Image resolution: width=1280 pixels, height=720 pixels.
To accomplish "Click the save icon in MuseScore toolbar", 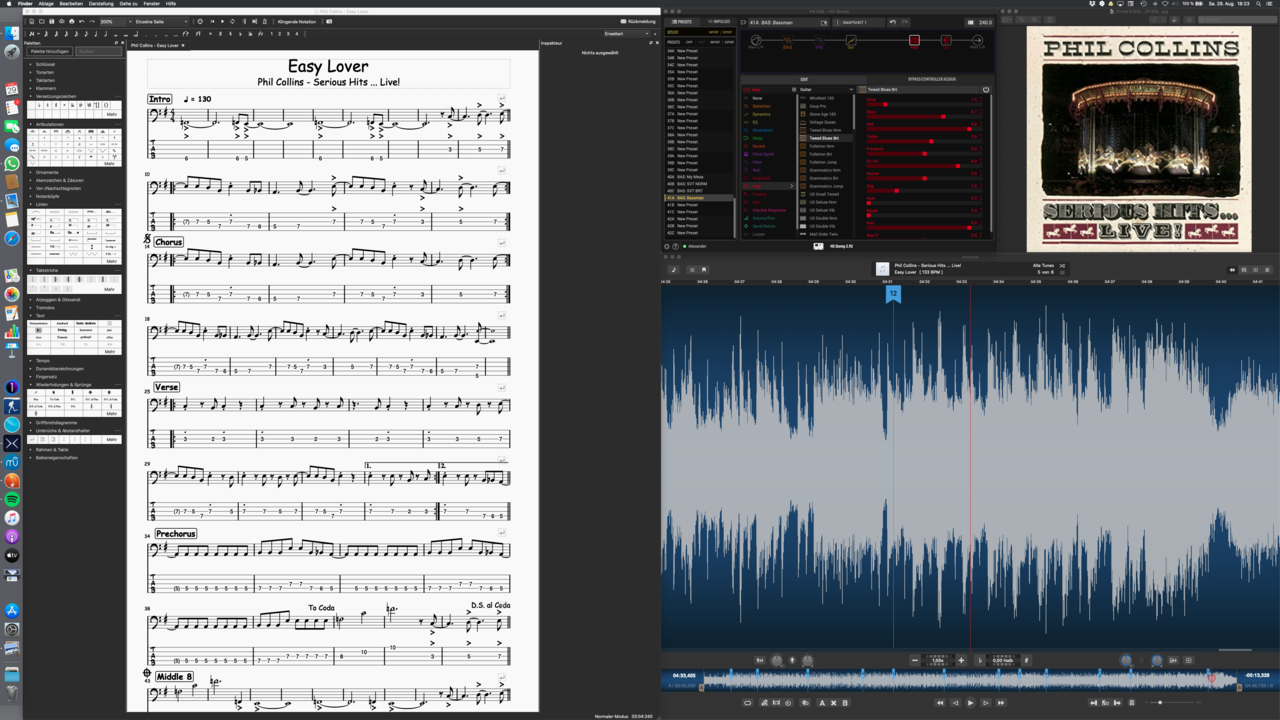I will [52, 21].
